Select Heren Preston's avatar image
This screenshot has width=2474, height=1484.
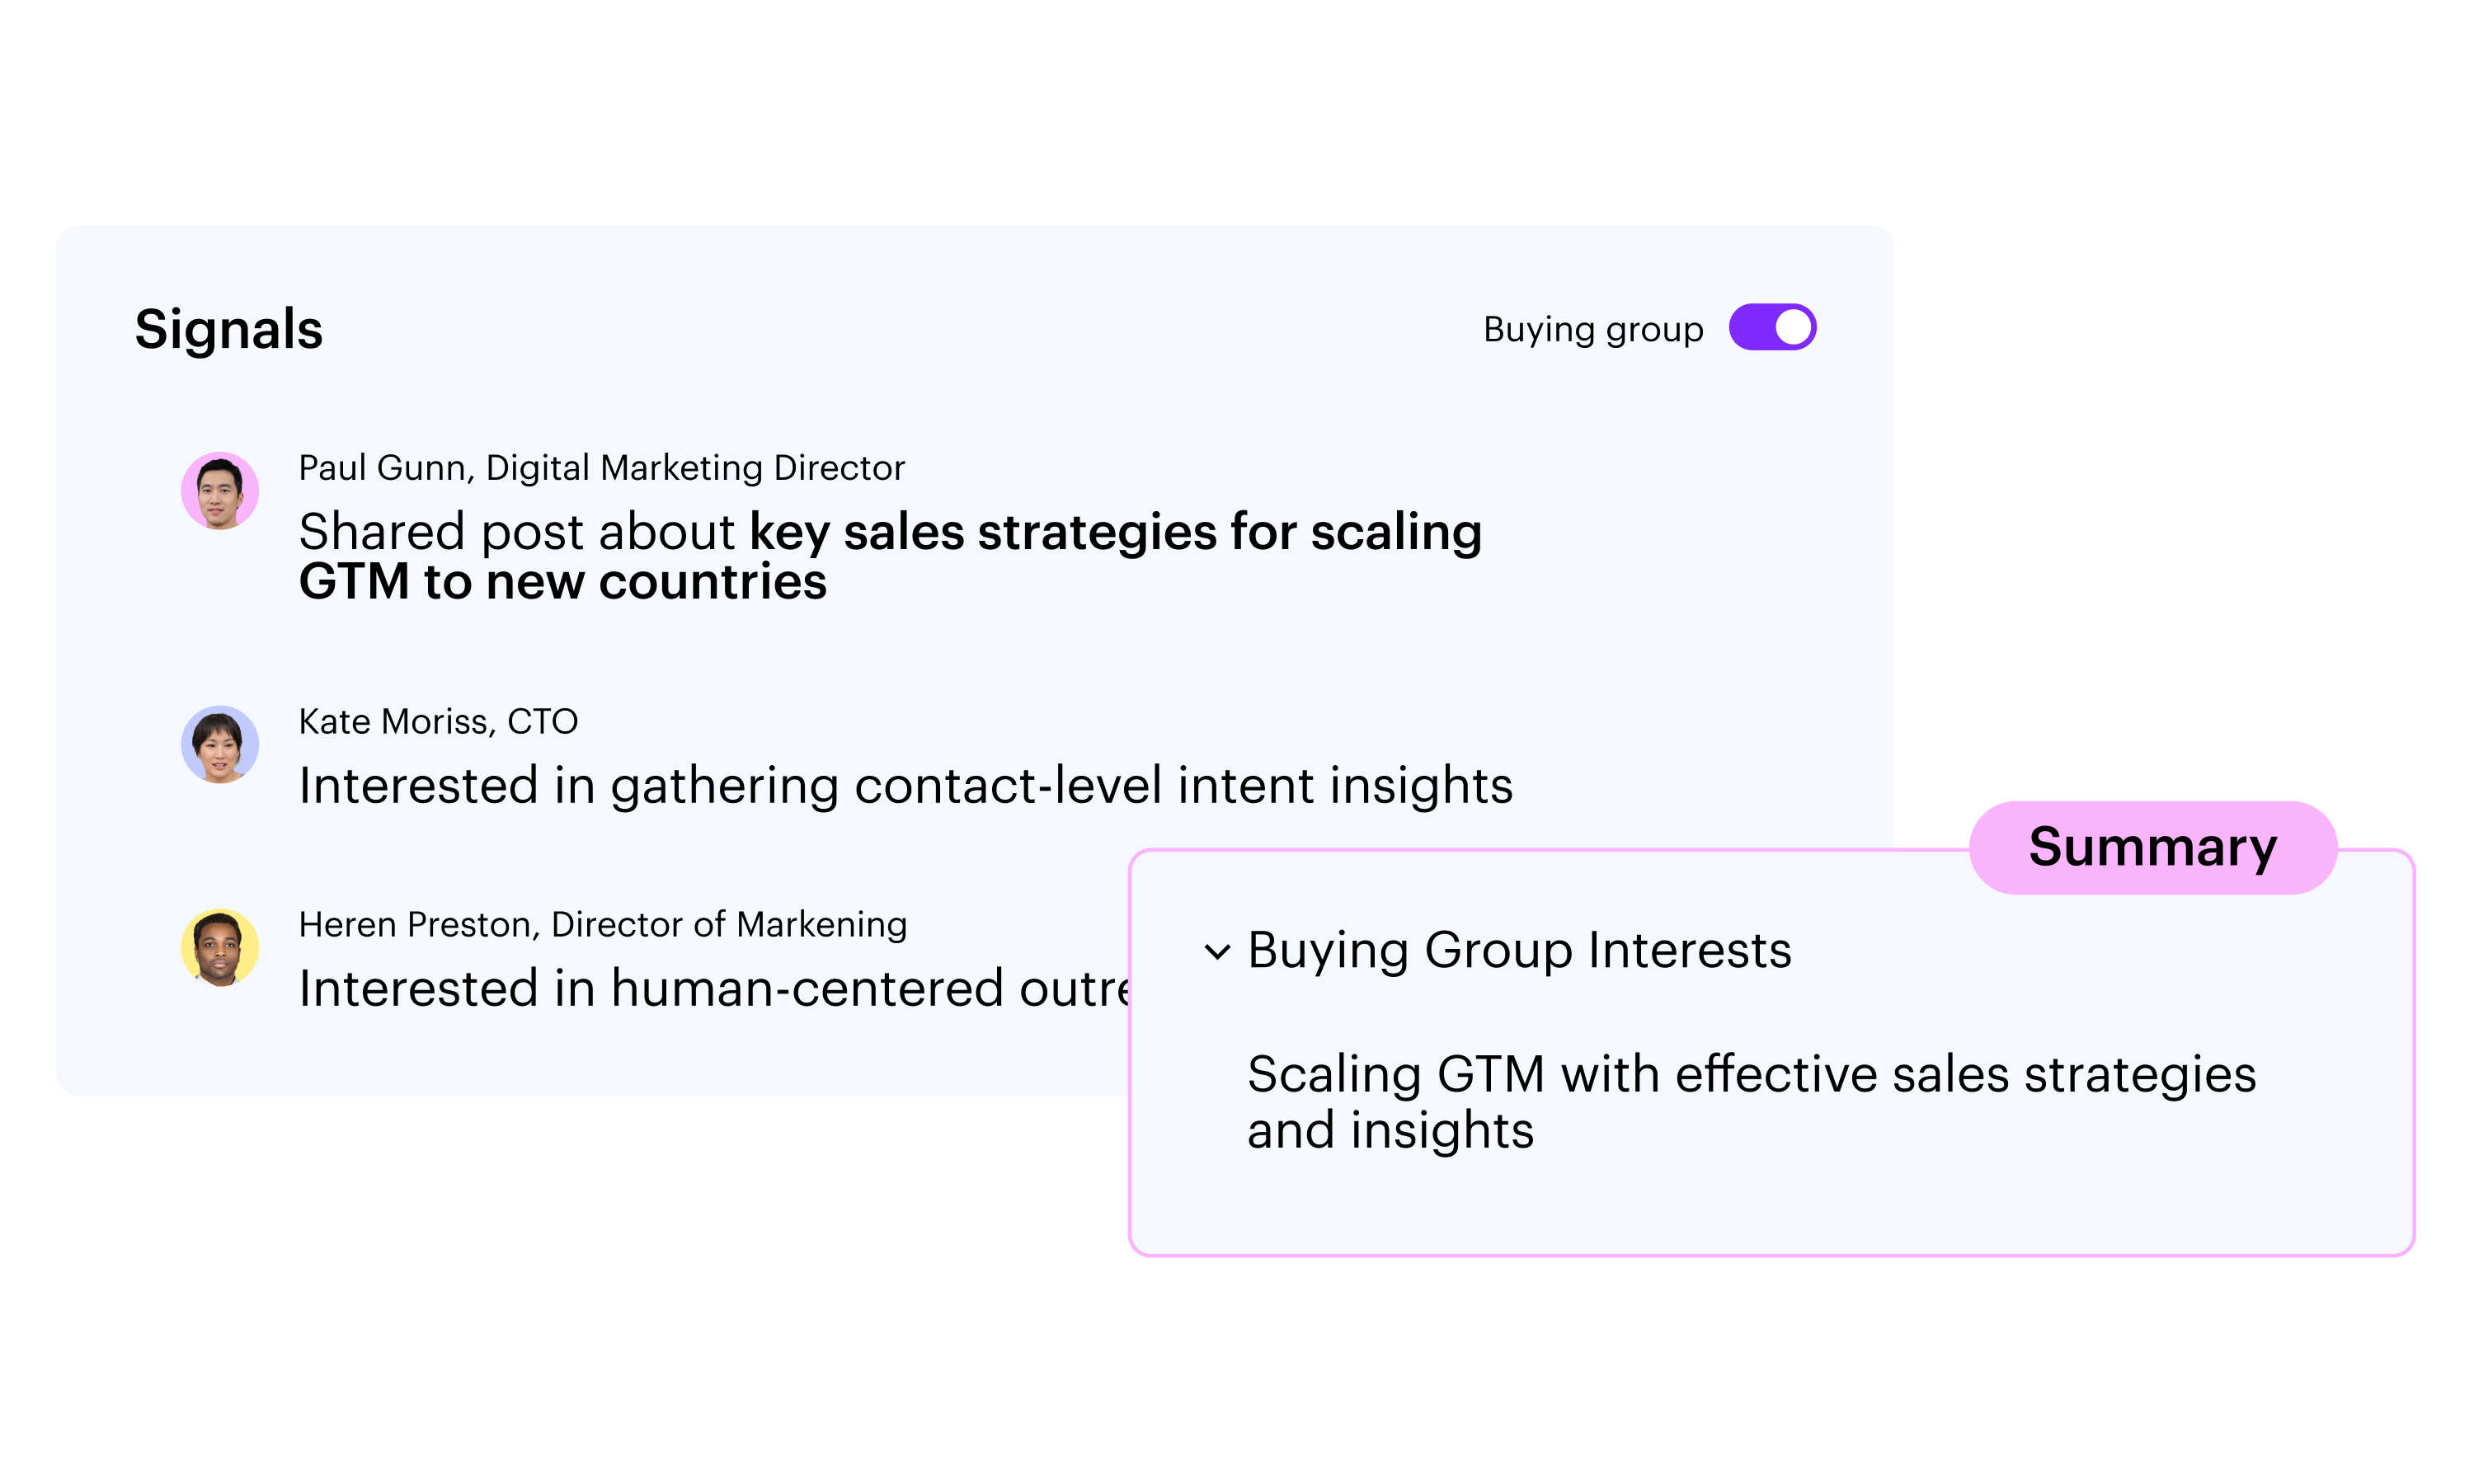coord(220,948)
